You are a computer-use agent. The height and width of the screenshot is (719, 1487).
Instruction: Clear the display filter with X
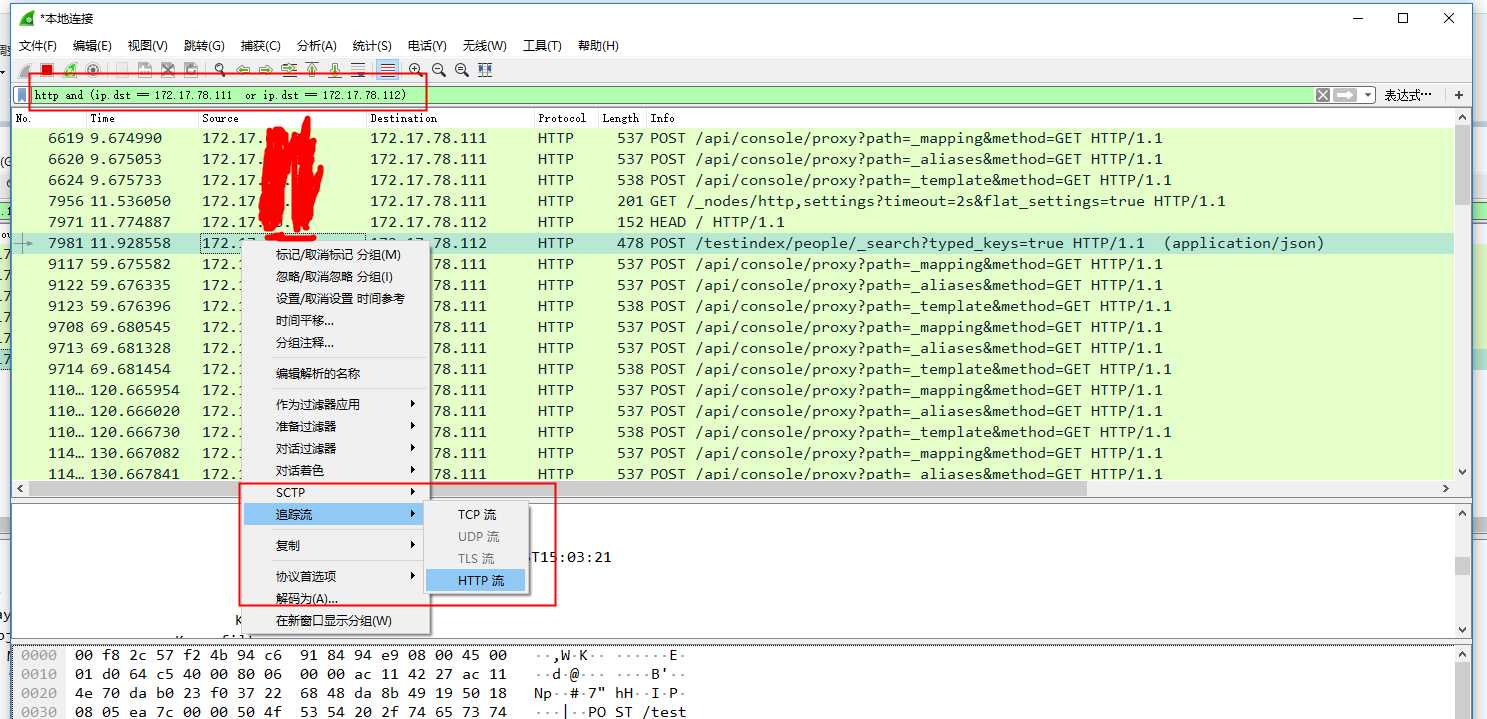pyautogui.click(x=1322, y=95)
